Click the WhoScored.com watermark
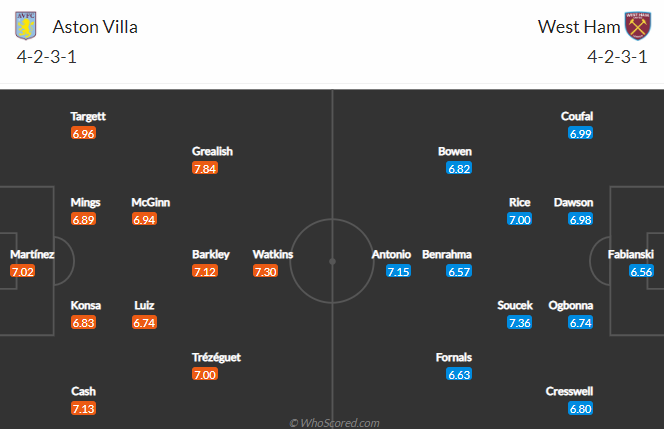 (335, 423)
